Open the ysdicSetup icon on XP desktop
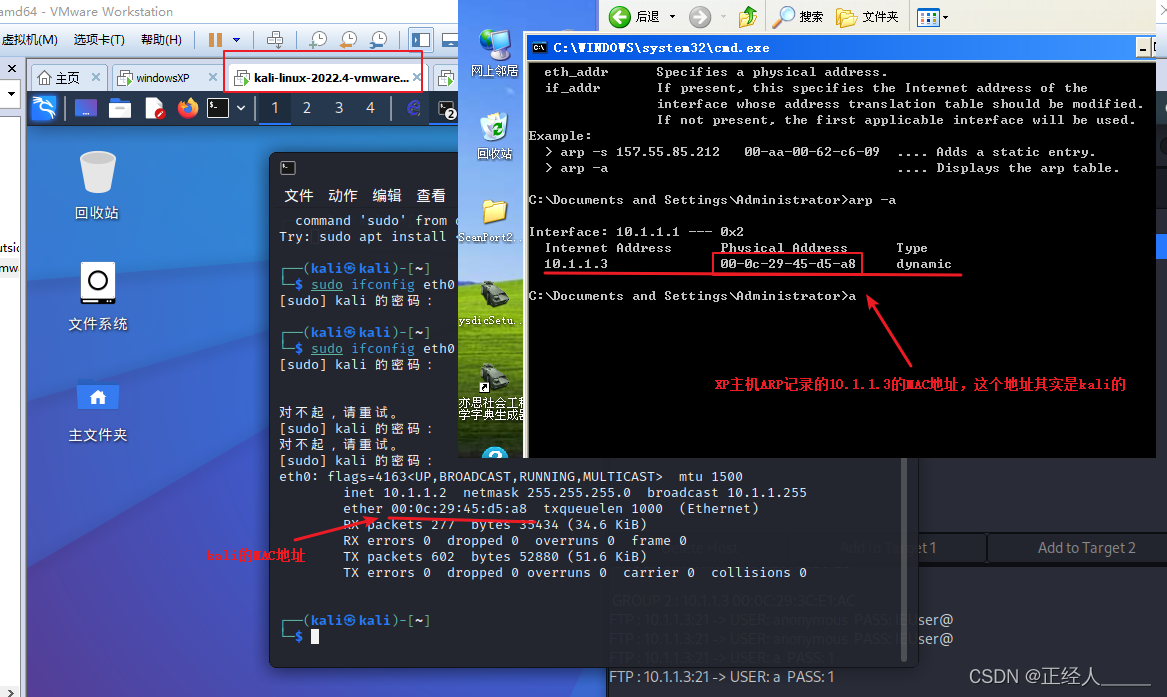Image resolution: width=1167 pixels, height=697 pixels. point(491,303)
